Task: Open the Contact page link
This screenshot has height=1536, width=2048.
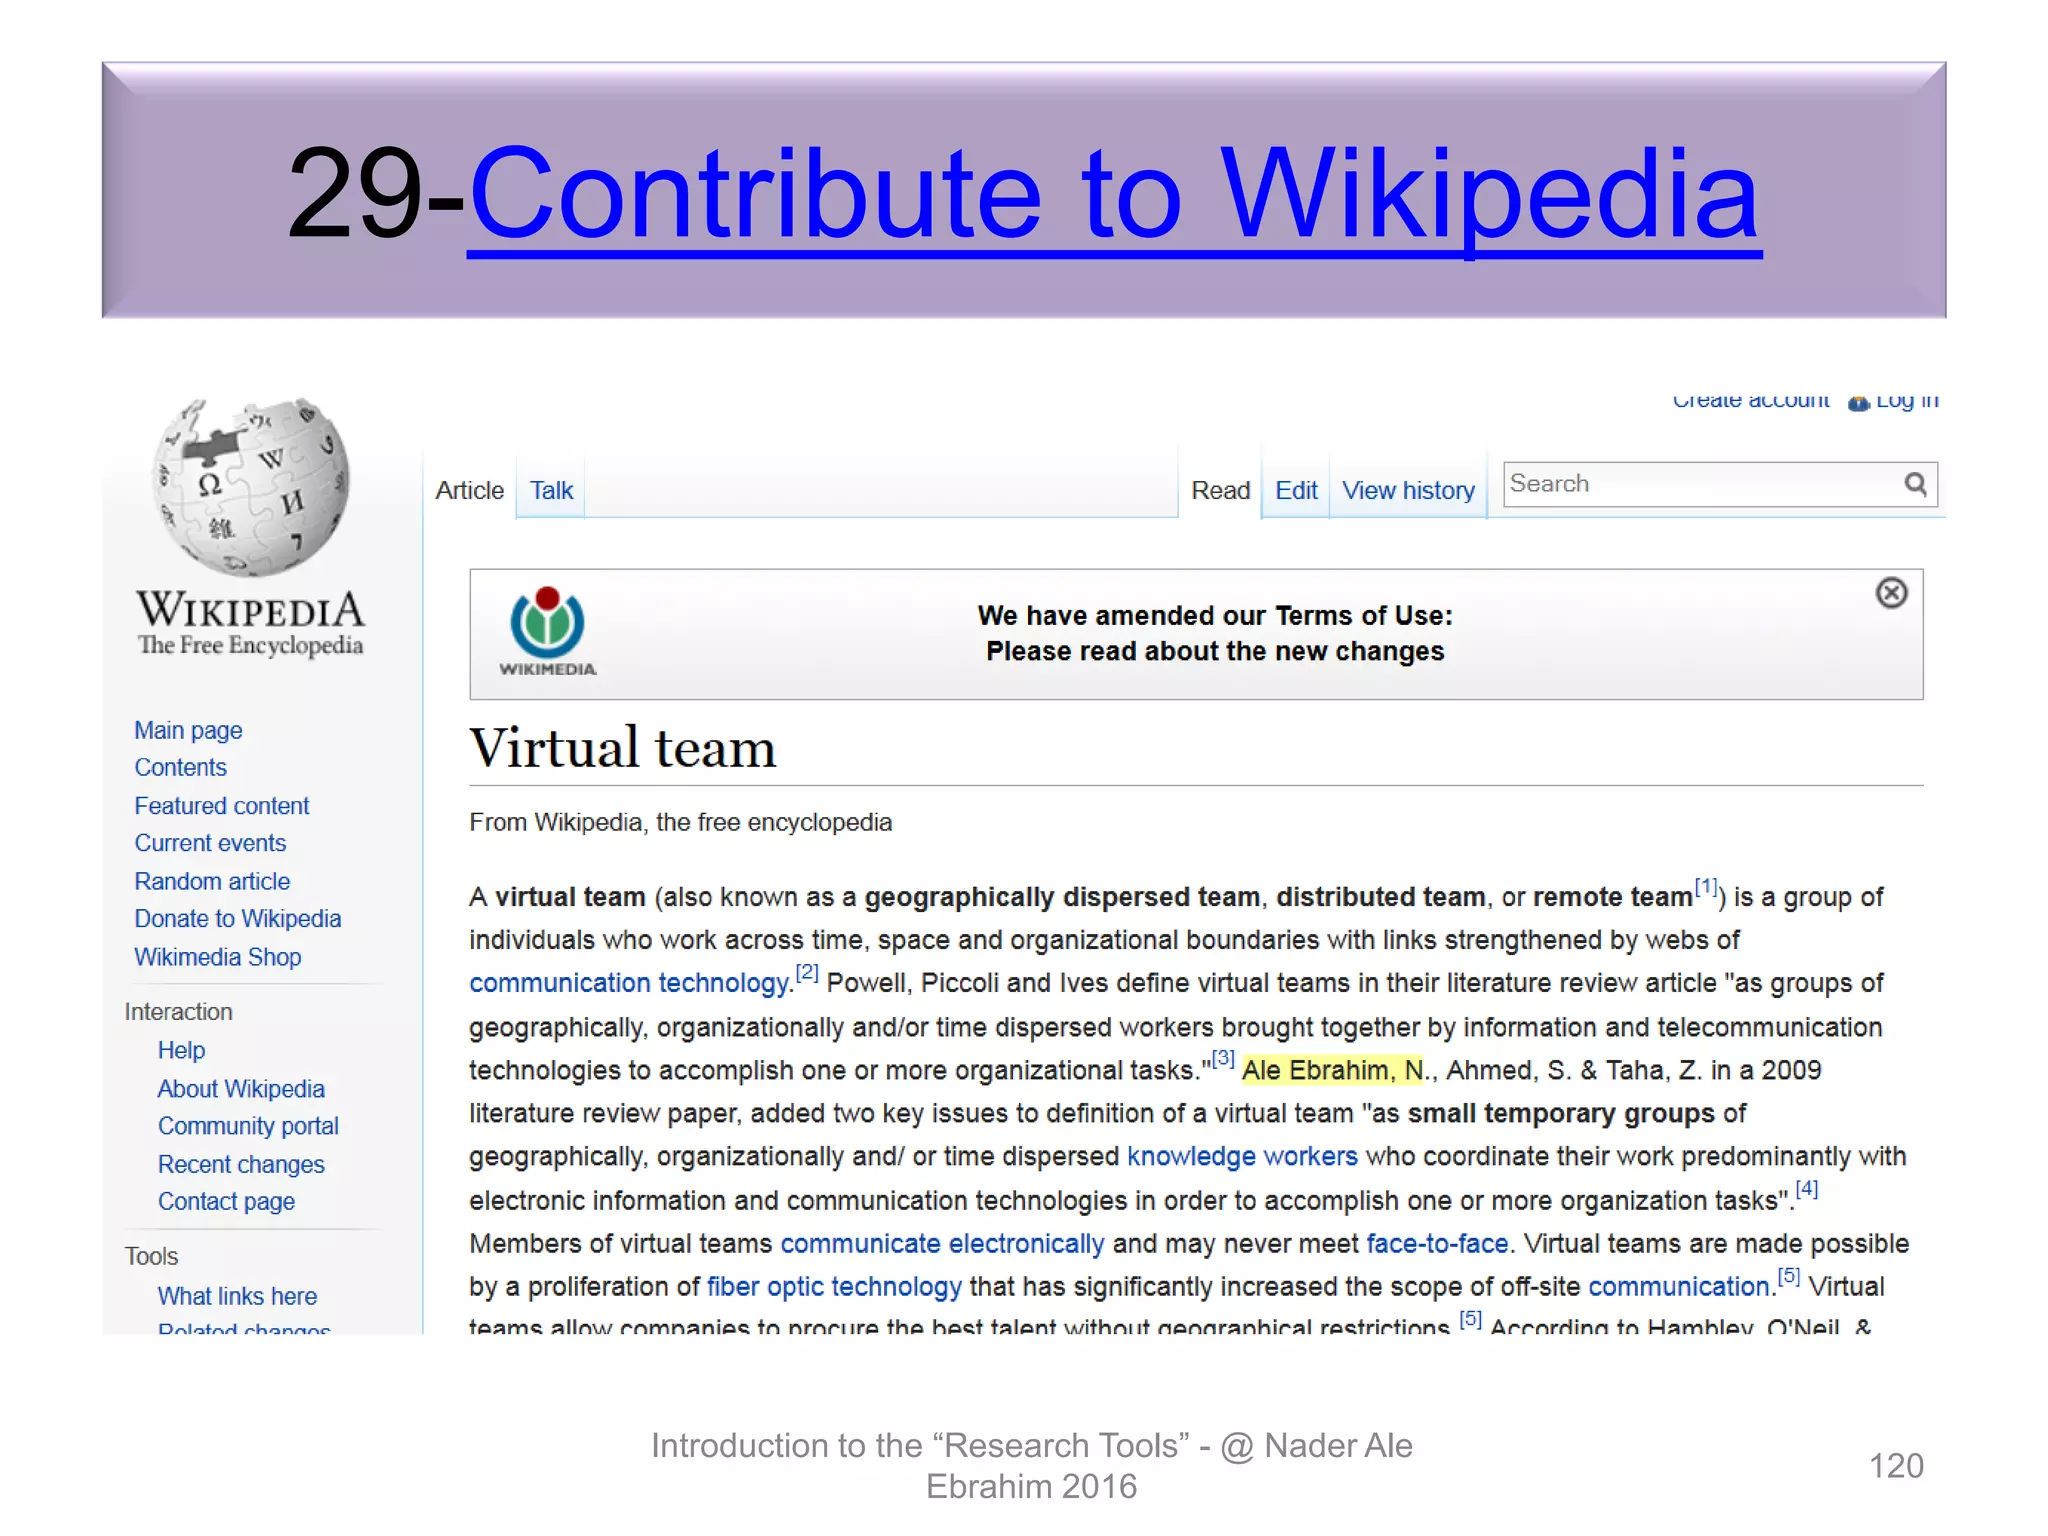Action: coord(226,1202)
